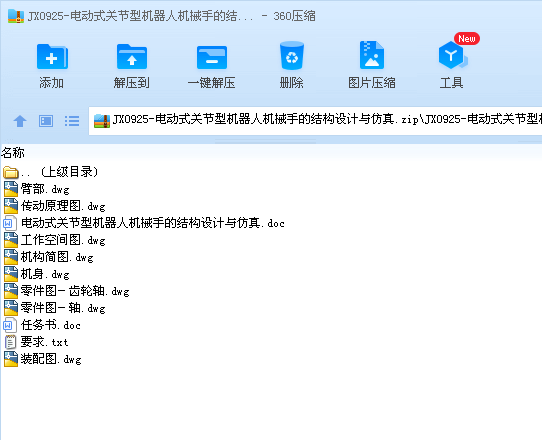Go up one level with blue arrow

(x=20, y=121)
